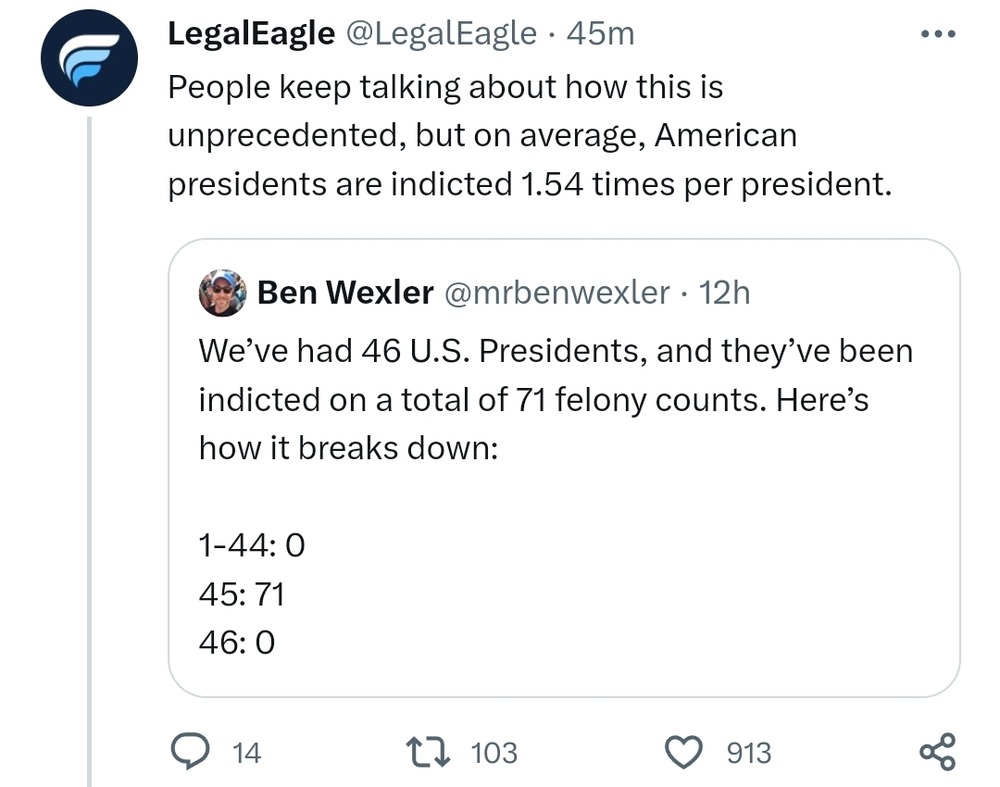The height and width of the screenshot is (787, 1000).
Task: View the 913 likes count
Action: (x=749, y=752)
